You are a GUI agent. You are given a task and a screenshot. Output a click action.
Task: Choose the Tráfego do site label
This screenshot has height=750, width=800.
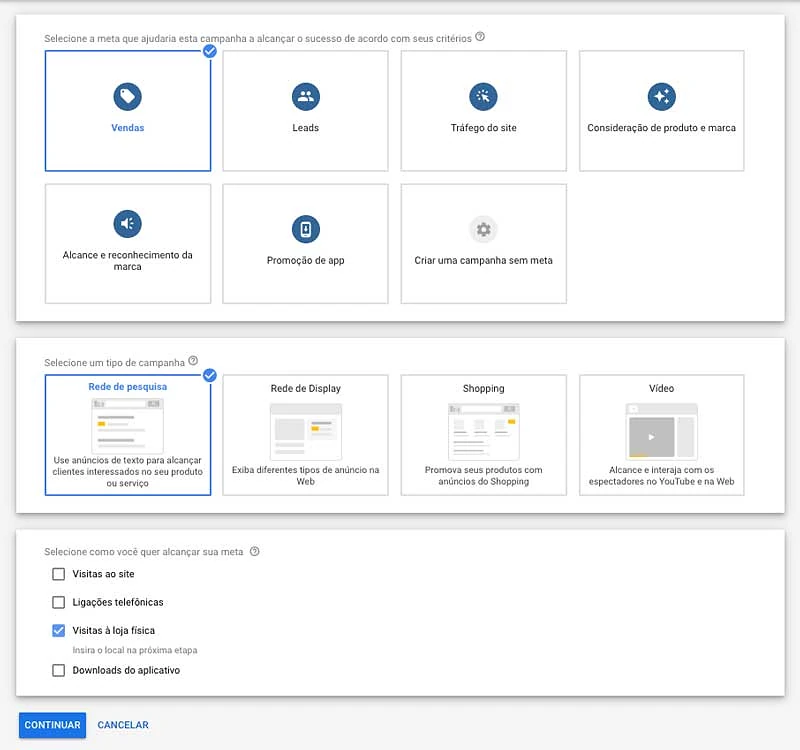(483, 128)
